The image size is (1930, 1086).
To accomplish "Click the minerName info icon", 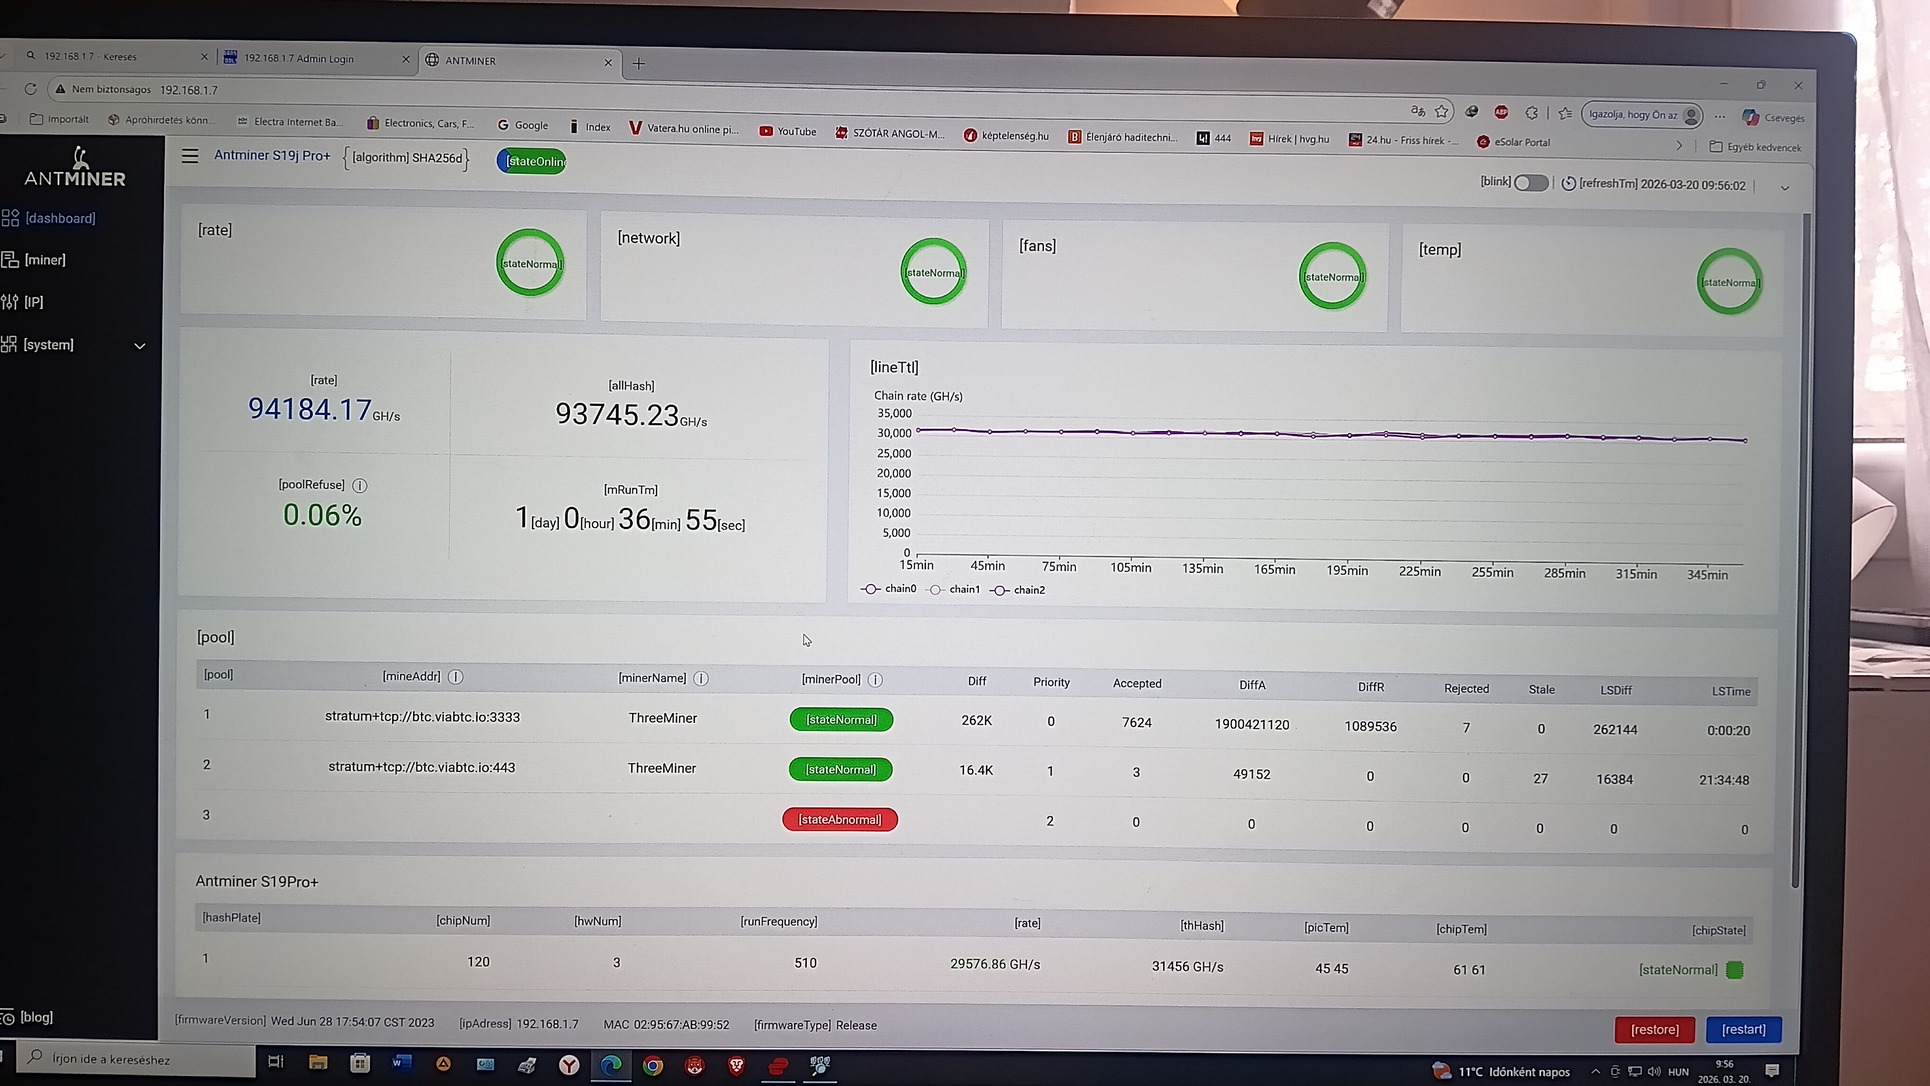I will (x=701, y=679).
